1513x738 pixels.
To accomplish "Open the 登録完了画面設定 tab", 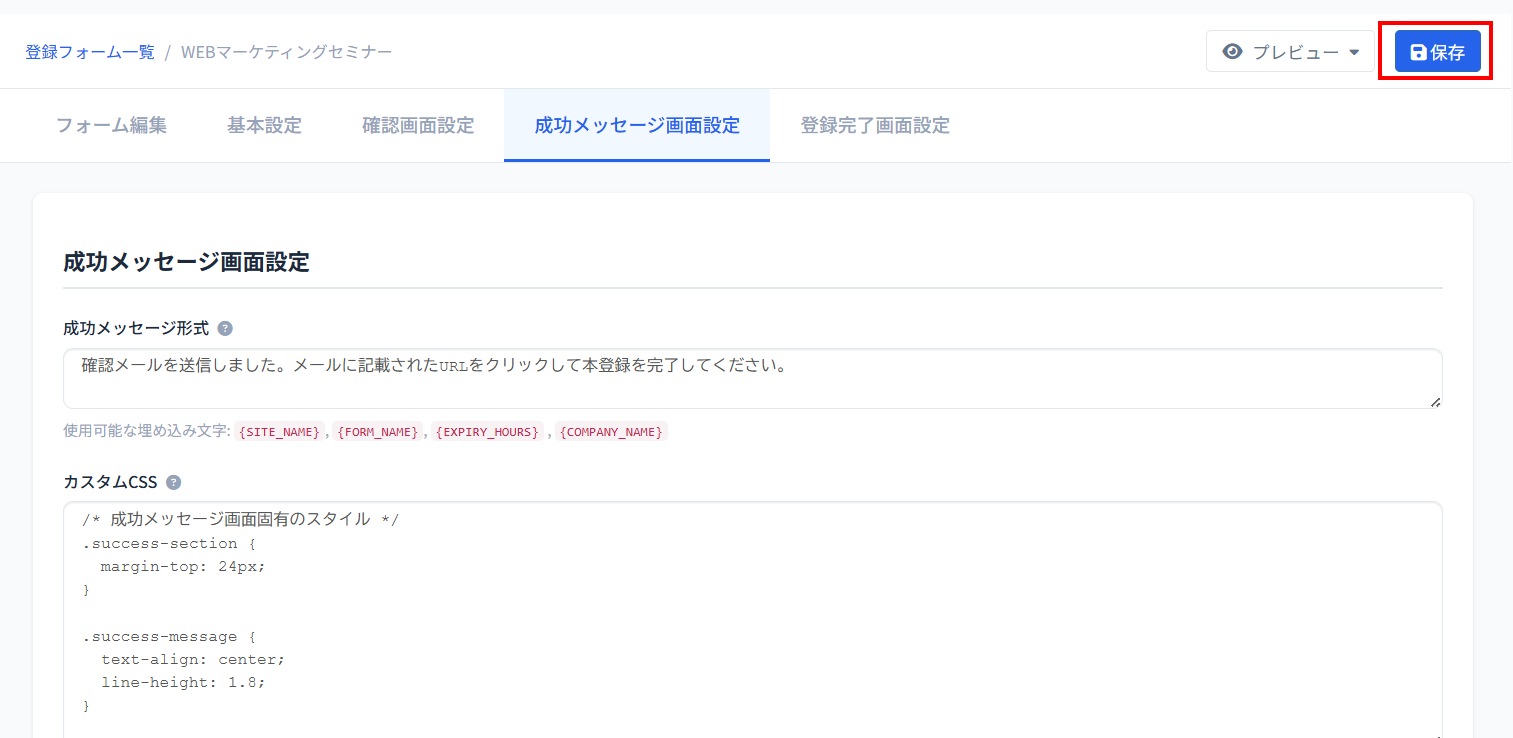I will [875, 126].
